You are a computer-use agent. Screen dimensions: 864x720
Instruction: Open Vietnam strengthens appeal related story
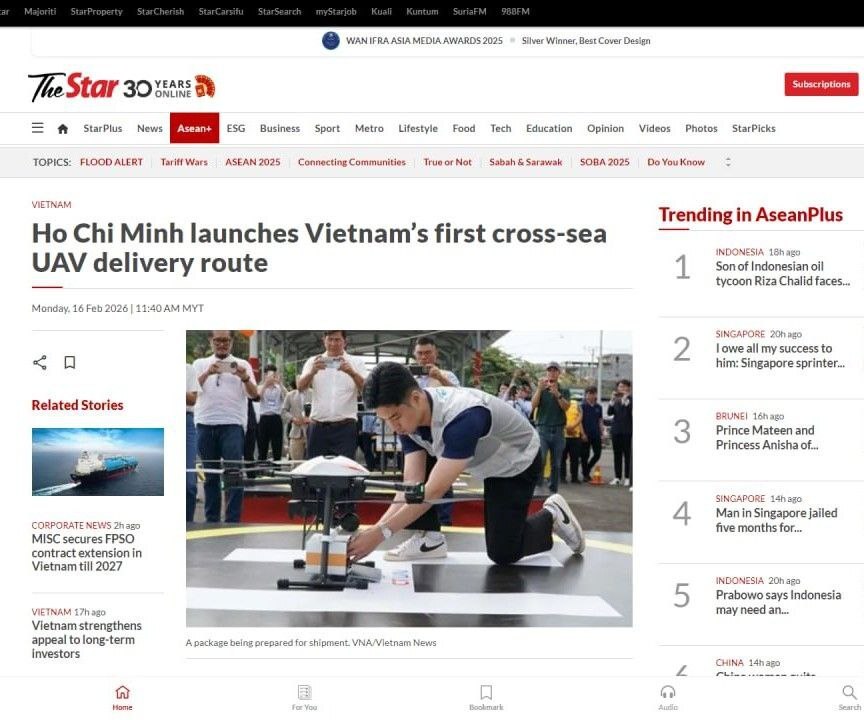[87, 640]
